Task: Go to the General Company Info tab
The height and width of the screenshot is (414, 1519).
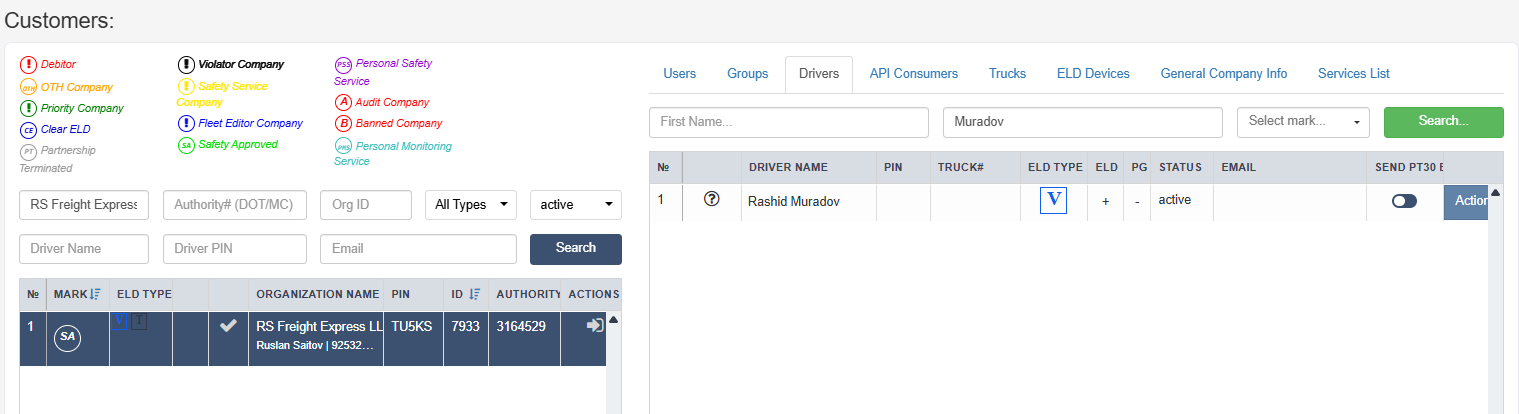Action: click(1223, 73)
